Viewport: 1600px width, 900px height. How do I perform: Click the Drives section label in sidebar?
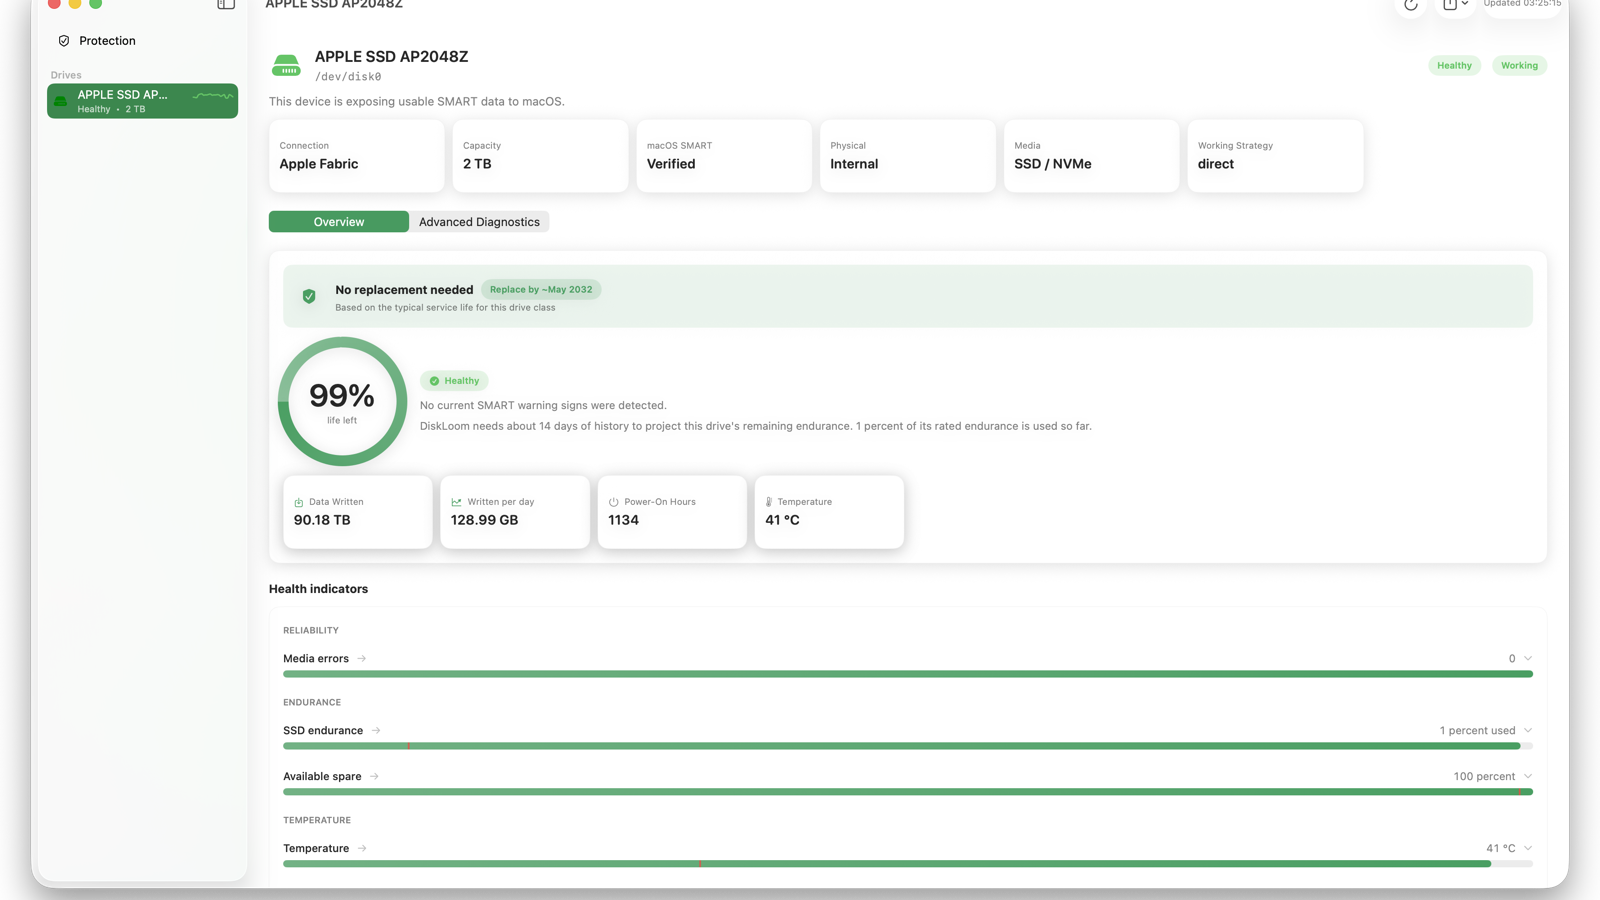66,75
